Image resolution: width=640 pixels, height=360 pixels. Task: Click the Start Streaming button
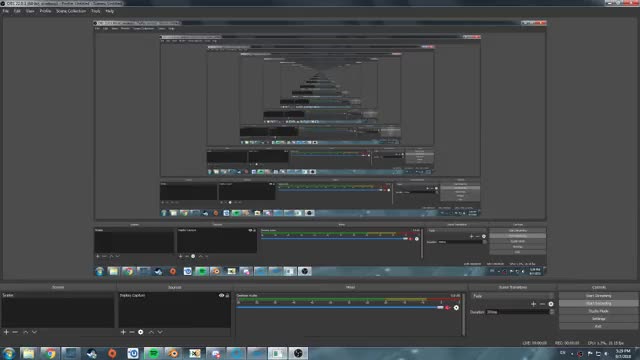click(598, 296)
